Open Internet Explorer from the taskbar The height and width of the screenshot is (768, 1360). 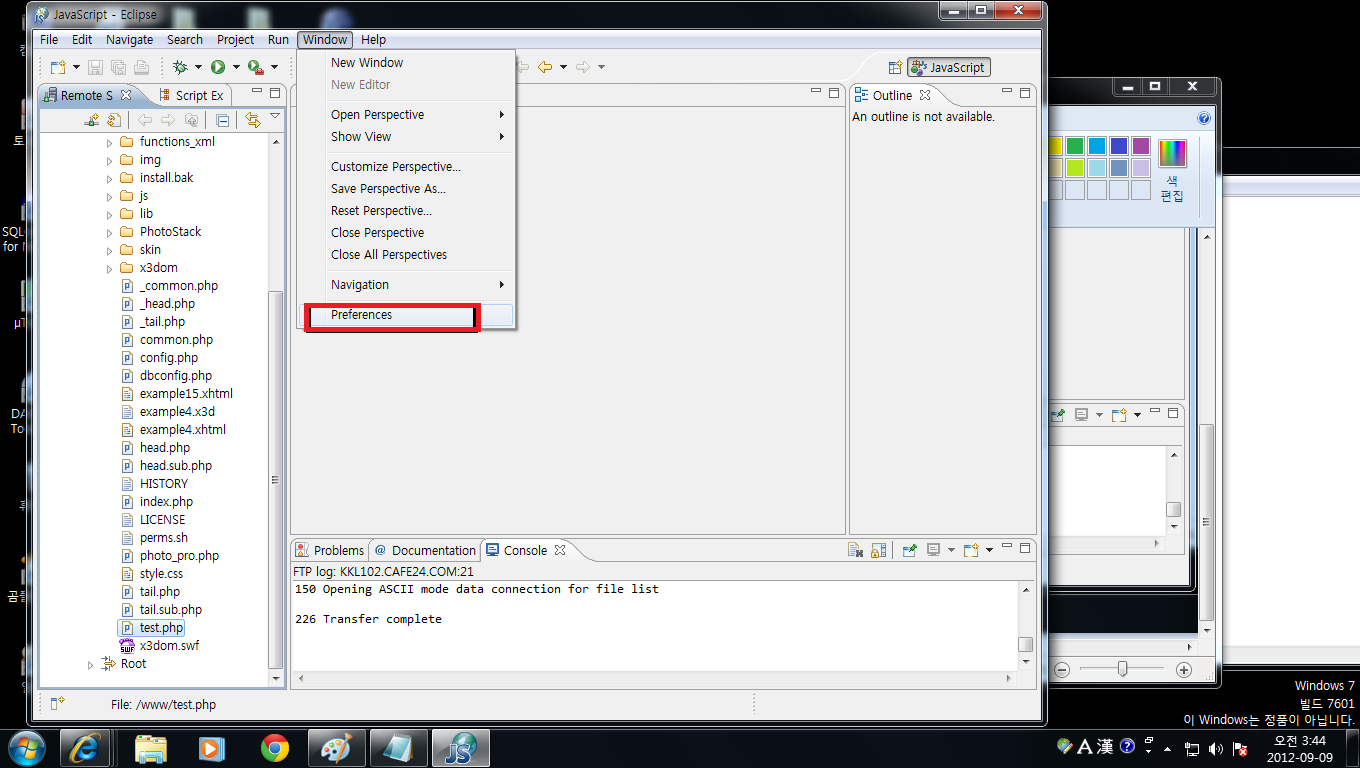coord(85,748)
